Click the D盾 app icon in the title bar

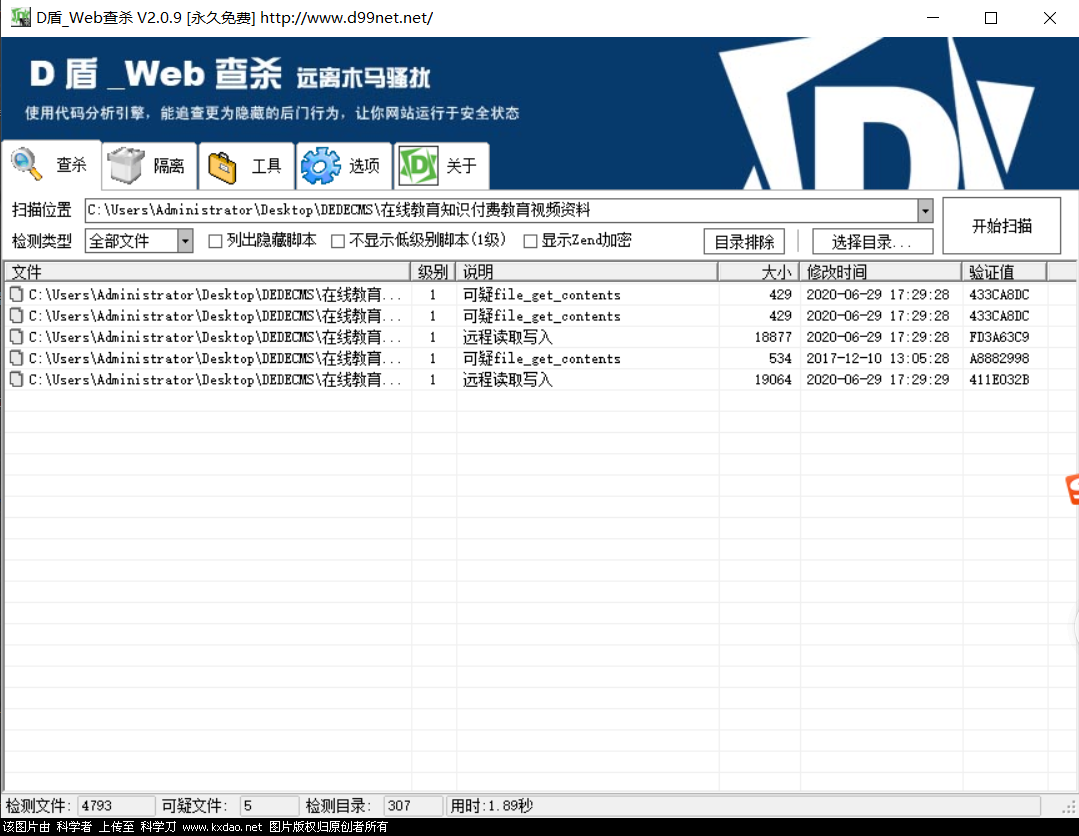pos(21,17)
